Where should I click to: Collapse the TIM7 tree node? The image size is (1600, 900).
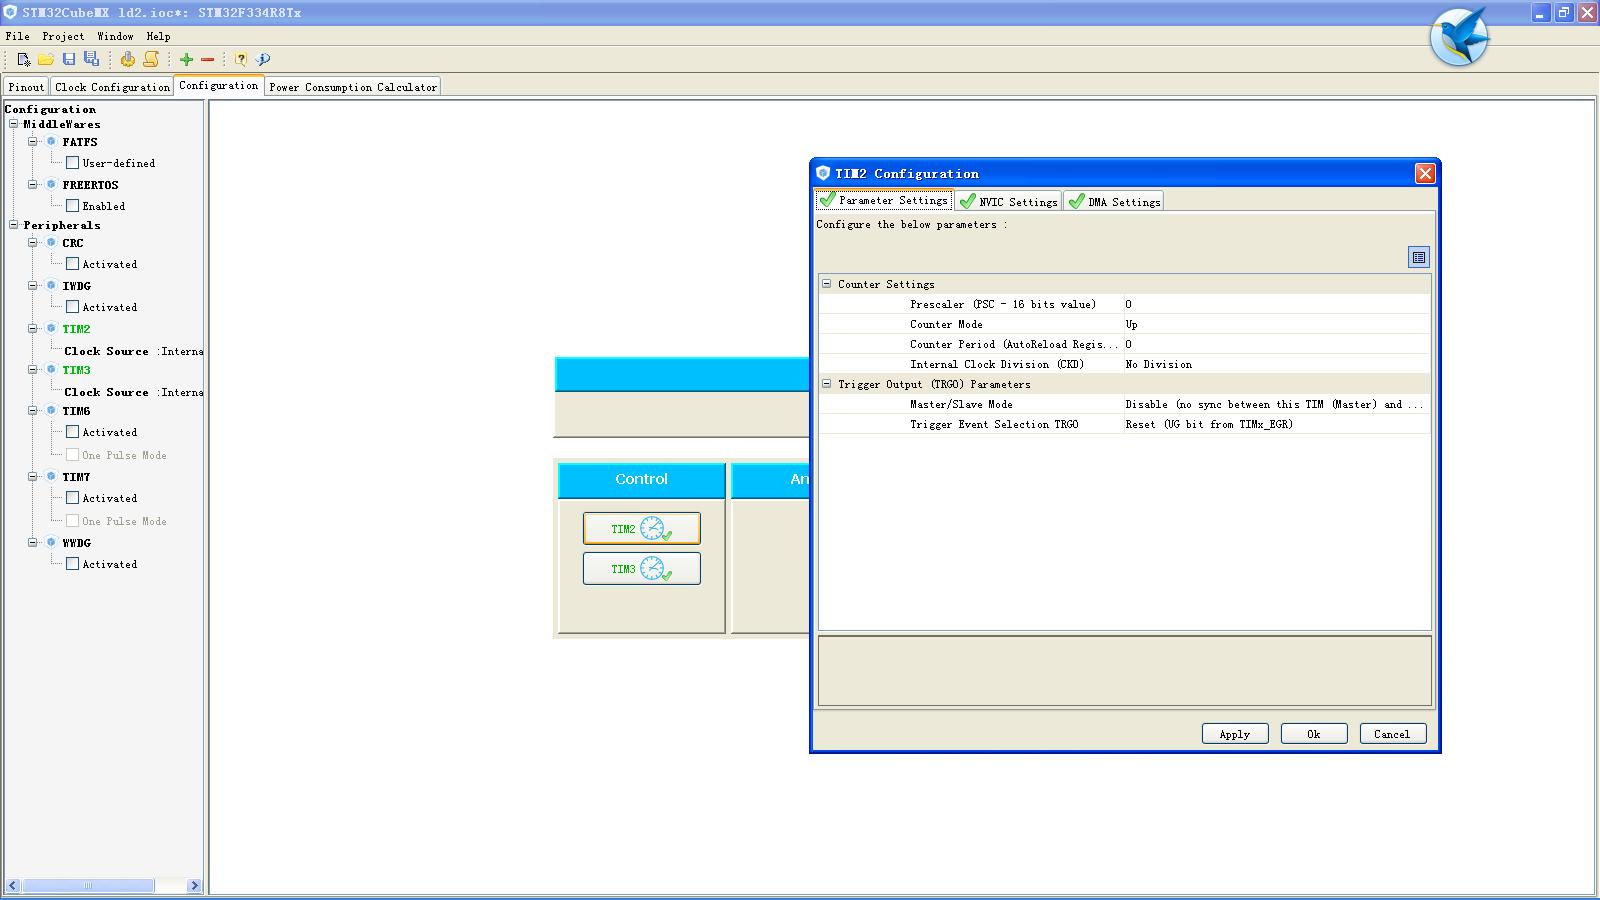click(x=33, y=477)
